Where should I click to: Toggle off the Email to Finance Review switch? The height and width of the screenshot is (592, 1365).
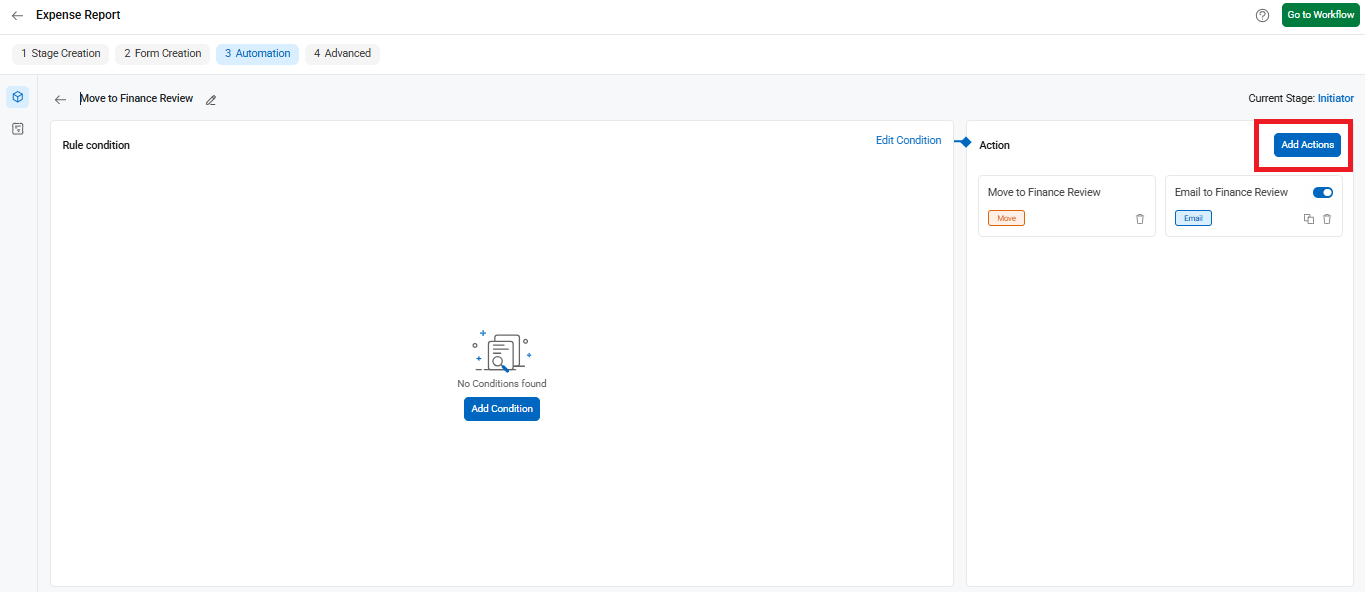point(1323,192)
